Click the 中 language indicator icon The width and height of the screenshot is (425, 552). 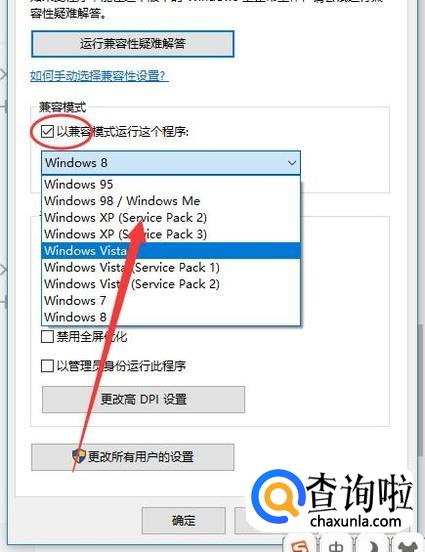click(336, 546)
